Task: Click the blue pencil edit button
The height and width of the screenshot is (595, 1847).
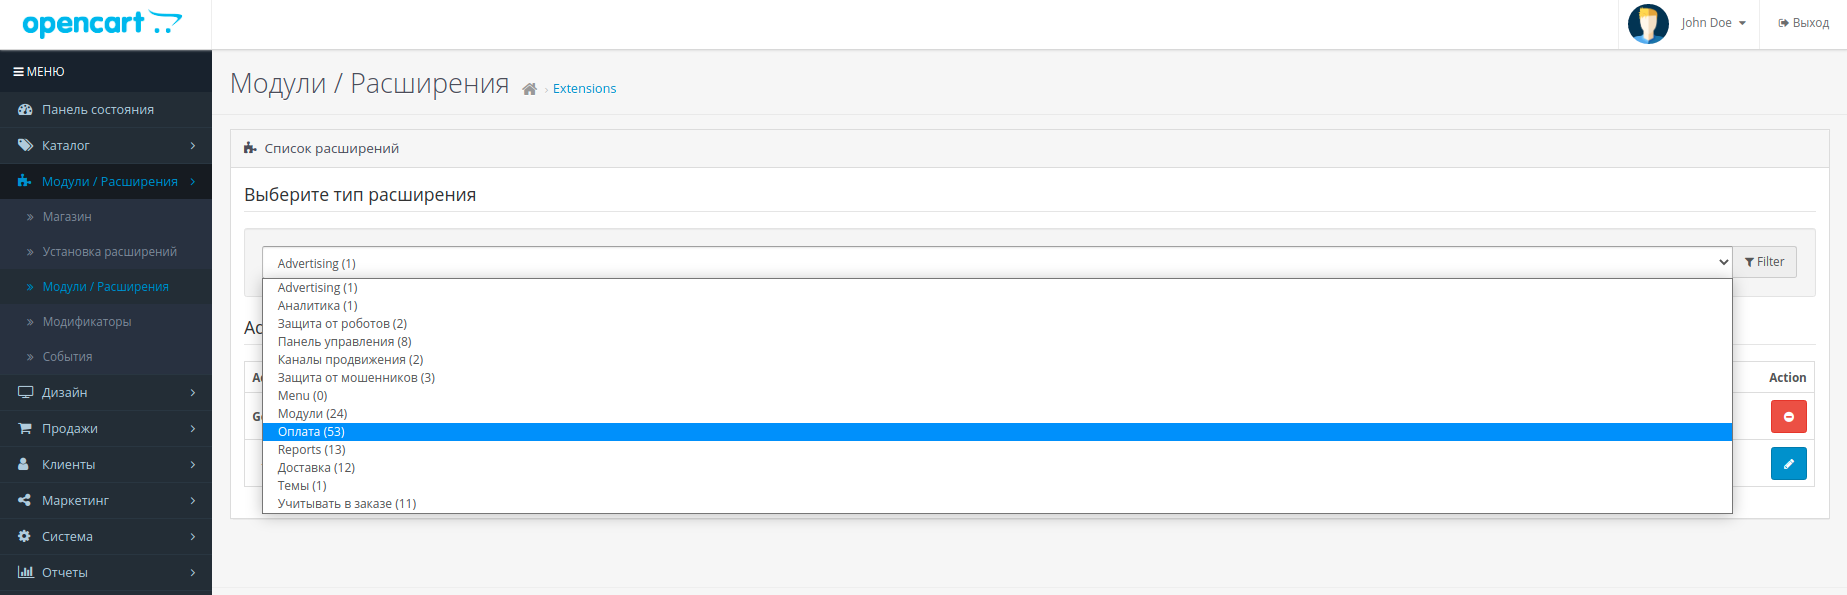Action: [x=1788, y=464]
